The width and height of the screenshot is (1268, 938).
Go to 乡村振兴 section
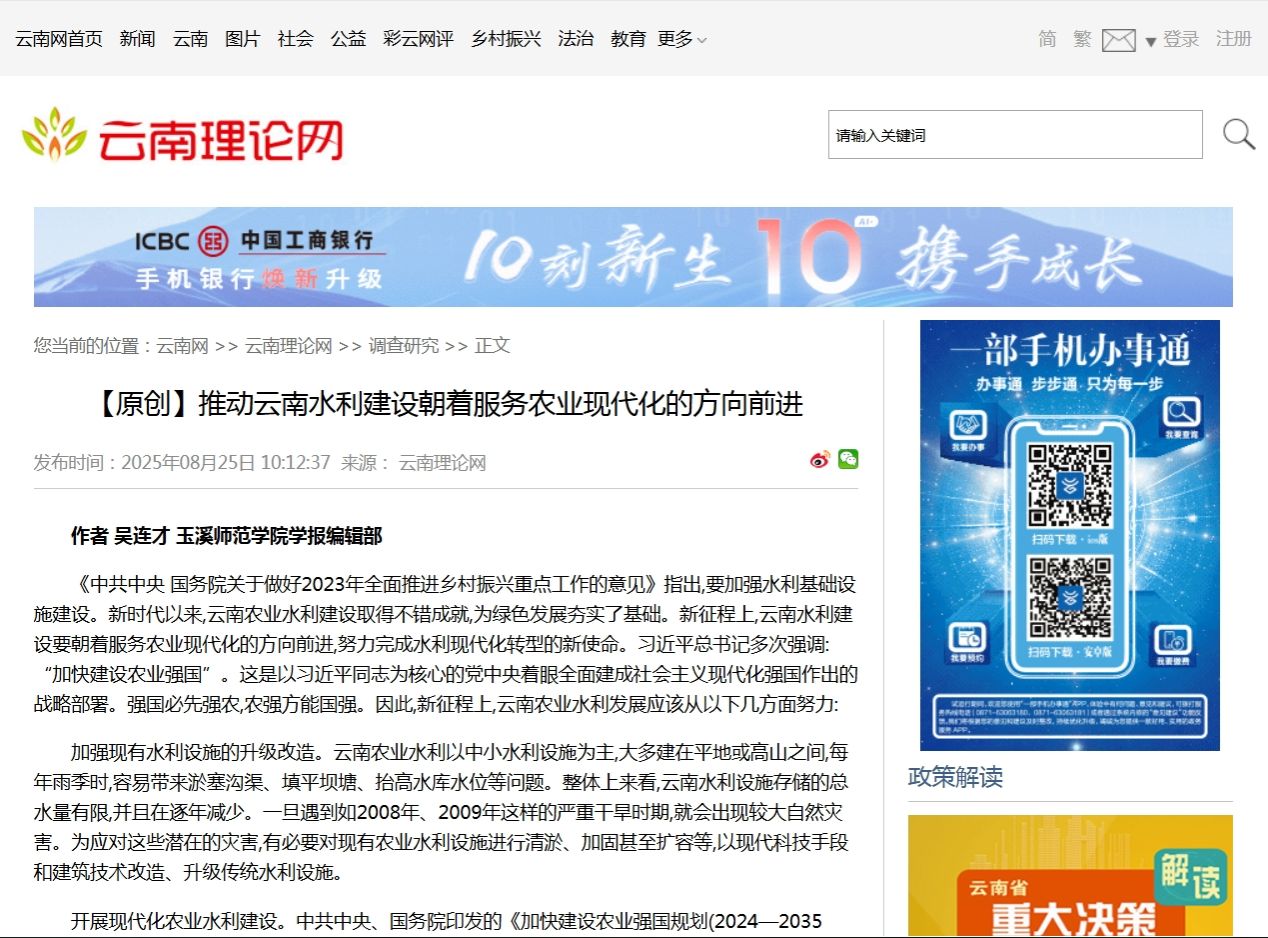(x=506, y=39)
